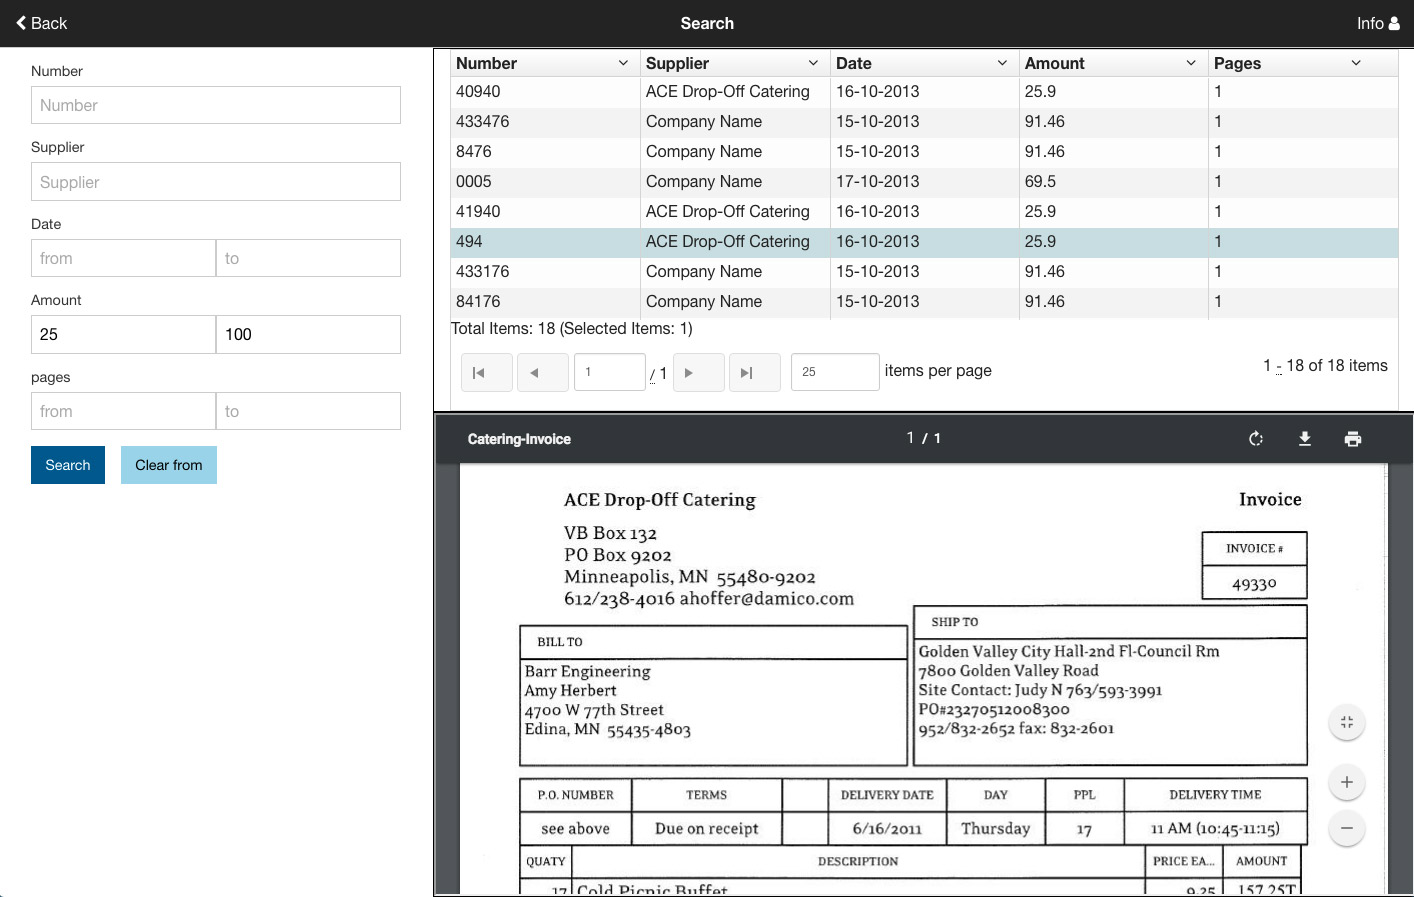Screen dimensions: 1414x897
Task: Click the 69.5 amount cell
Action: (1113, 182)
